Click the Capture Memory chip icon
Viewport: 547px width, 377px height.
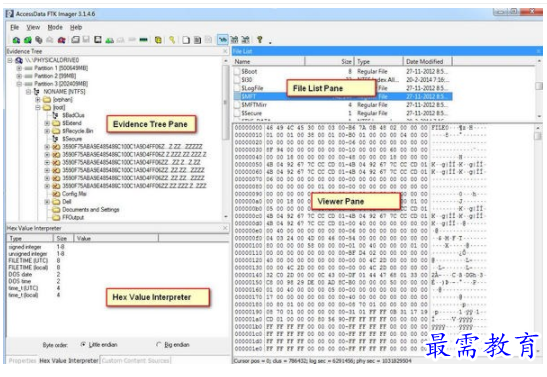pyautogui.click(x=143, y=40)
